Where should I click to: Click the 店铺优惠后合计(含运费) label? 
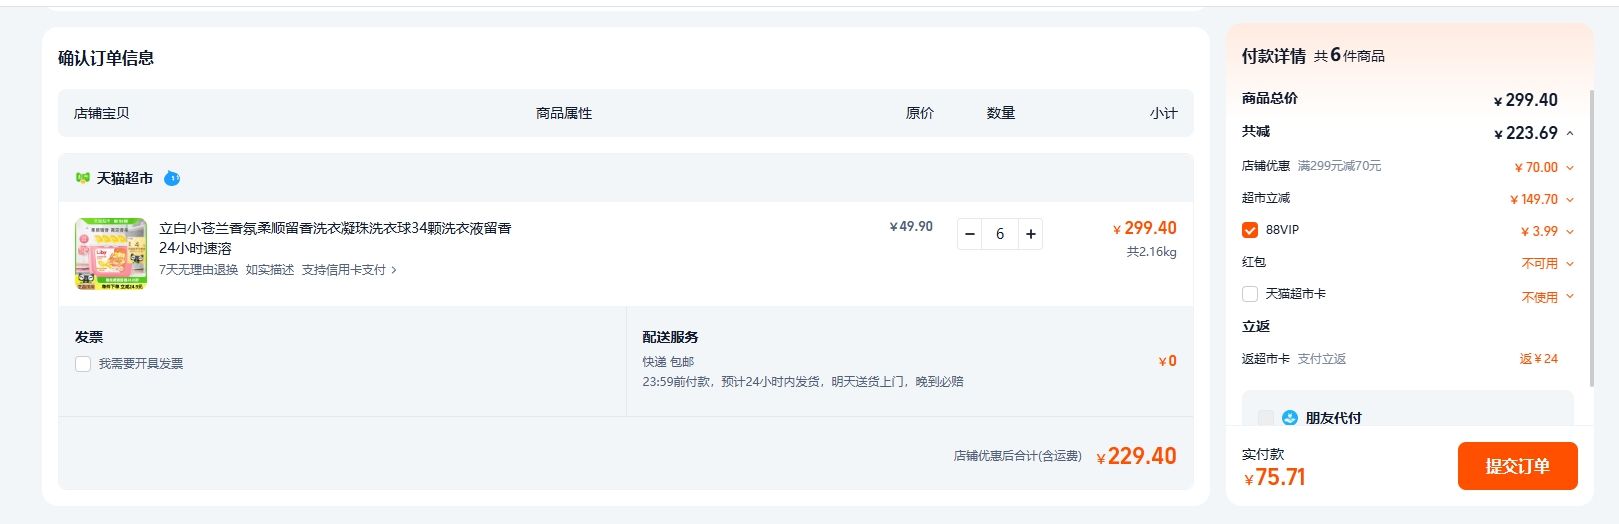point(1017,456)
